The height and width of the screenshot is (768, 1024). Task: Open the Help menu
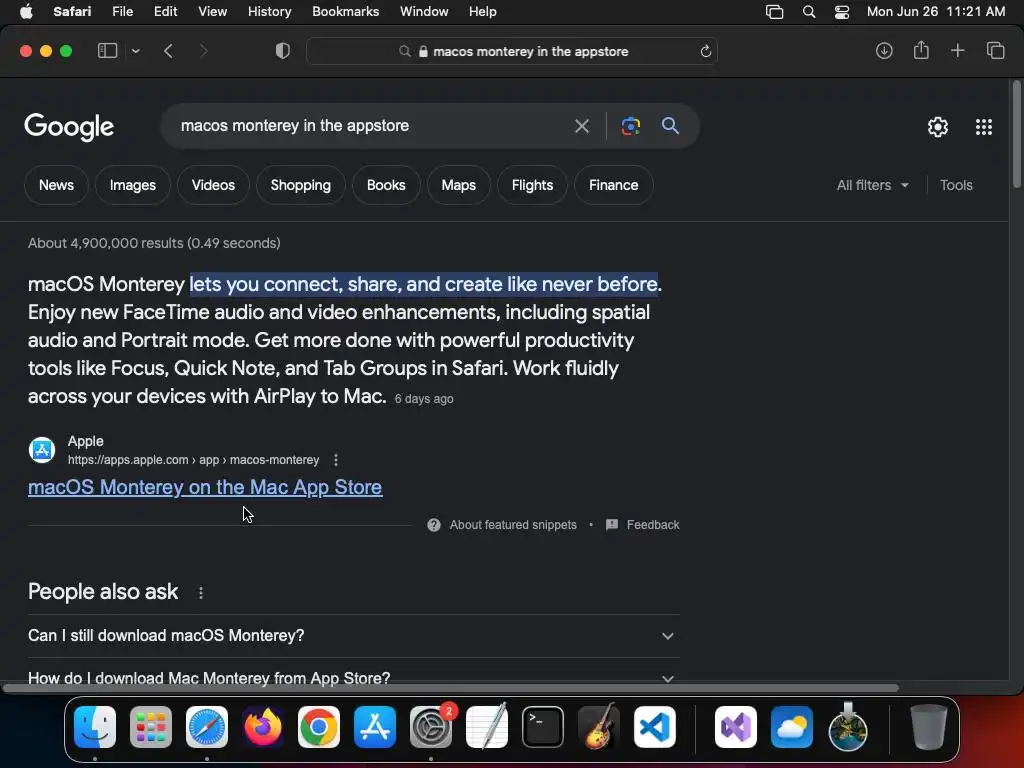483,12
